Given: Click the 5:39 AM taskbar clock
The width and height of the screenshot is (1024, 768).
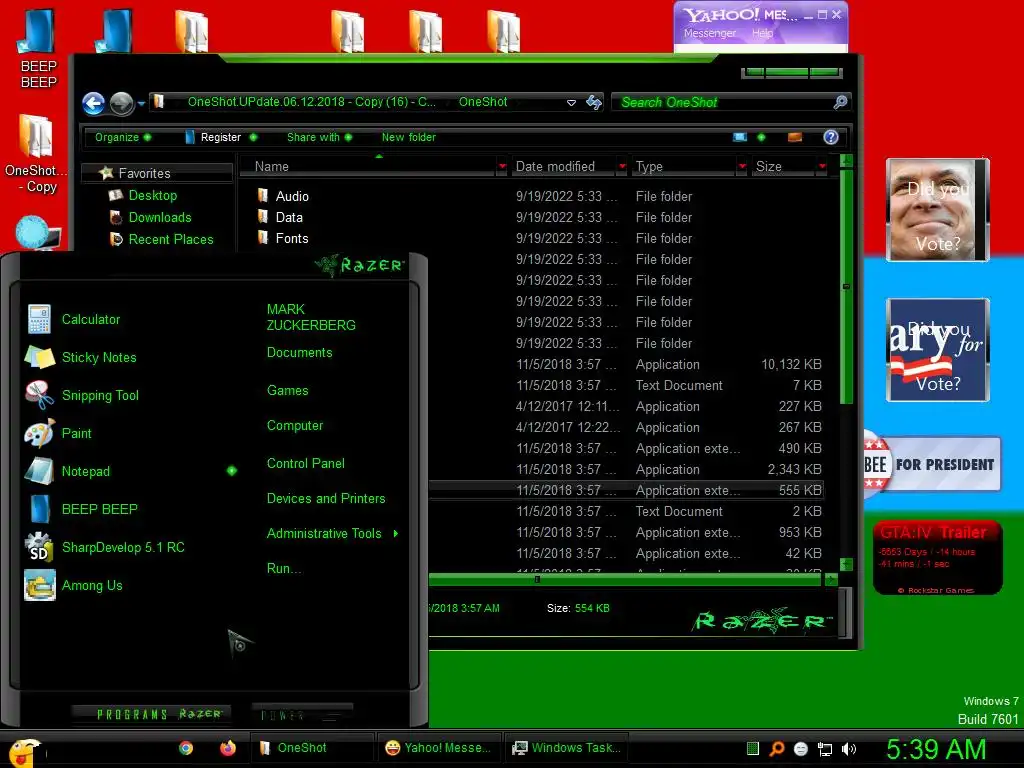Looking at the screenshot, I should tap(936, 750).
